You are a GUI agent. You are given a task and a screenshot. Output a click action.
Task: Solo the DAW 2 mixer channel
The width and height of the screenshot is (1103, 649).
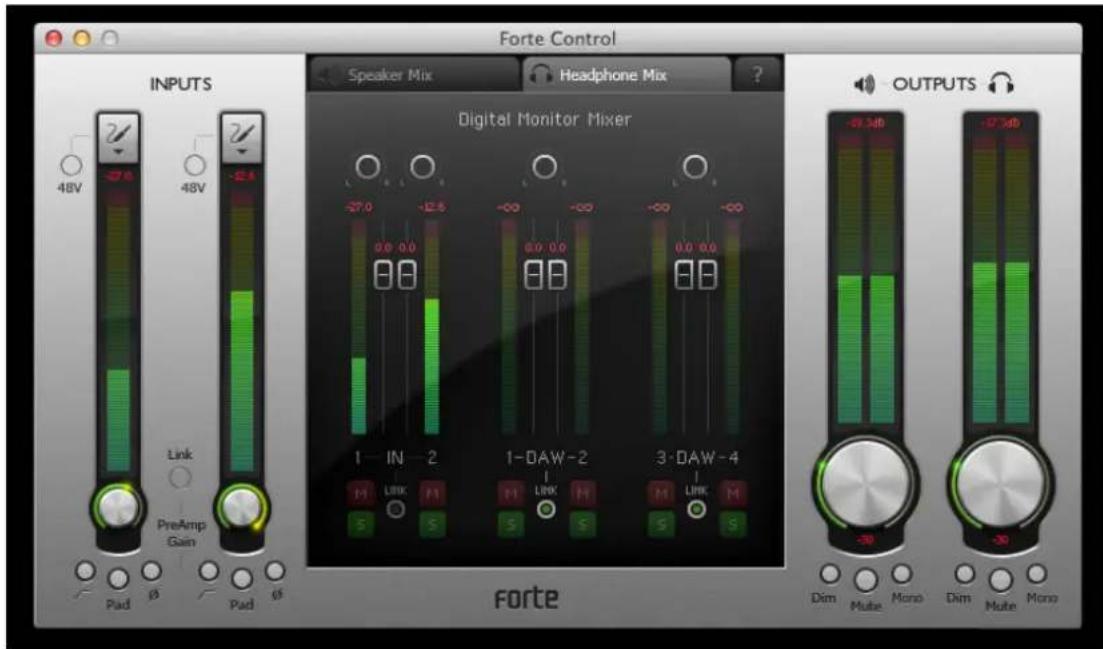tap(582, 525)
